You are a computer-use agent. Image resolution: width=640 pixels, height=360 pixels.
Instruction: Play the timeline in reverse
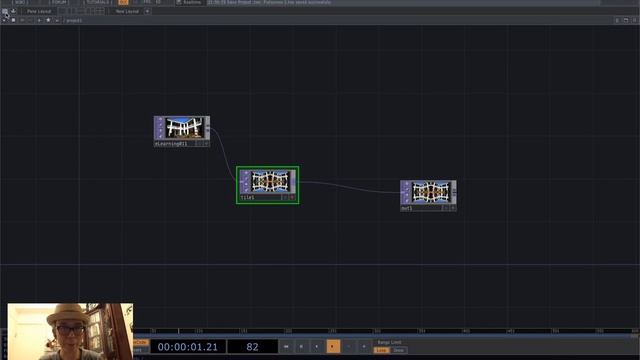[x=317, y=347]
